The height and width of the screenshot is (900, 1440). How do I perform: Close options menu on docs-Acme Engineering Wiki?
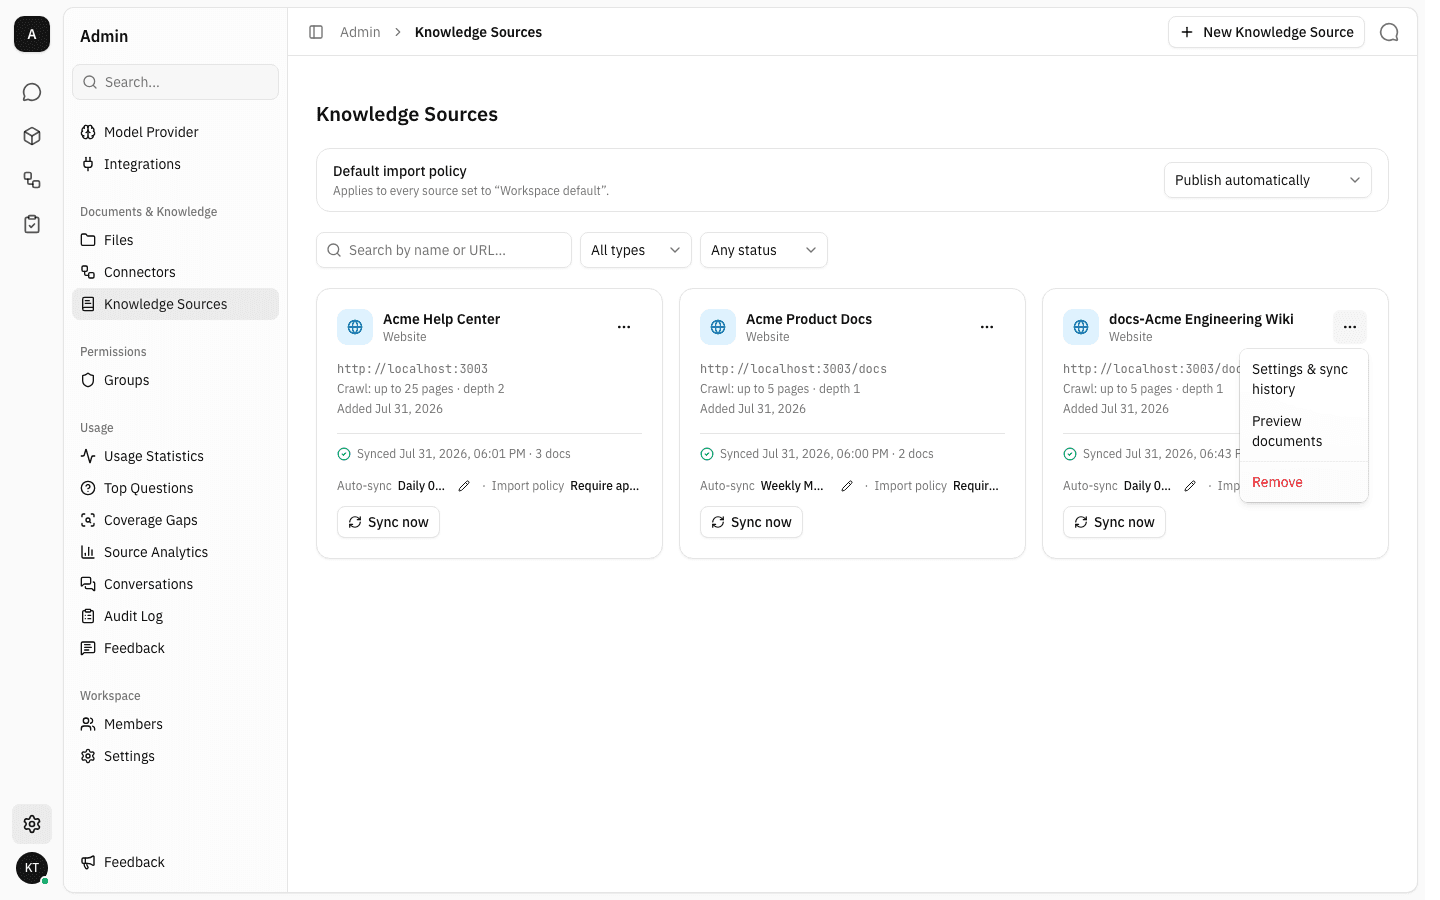tap(1350, 327)
